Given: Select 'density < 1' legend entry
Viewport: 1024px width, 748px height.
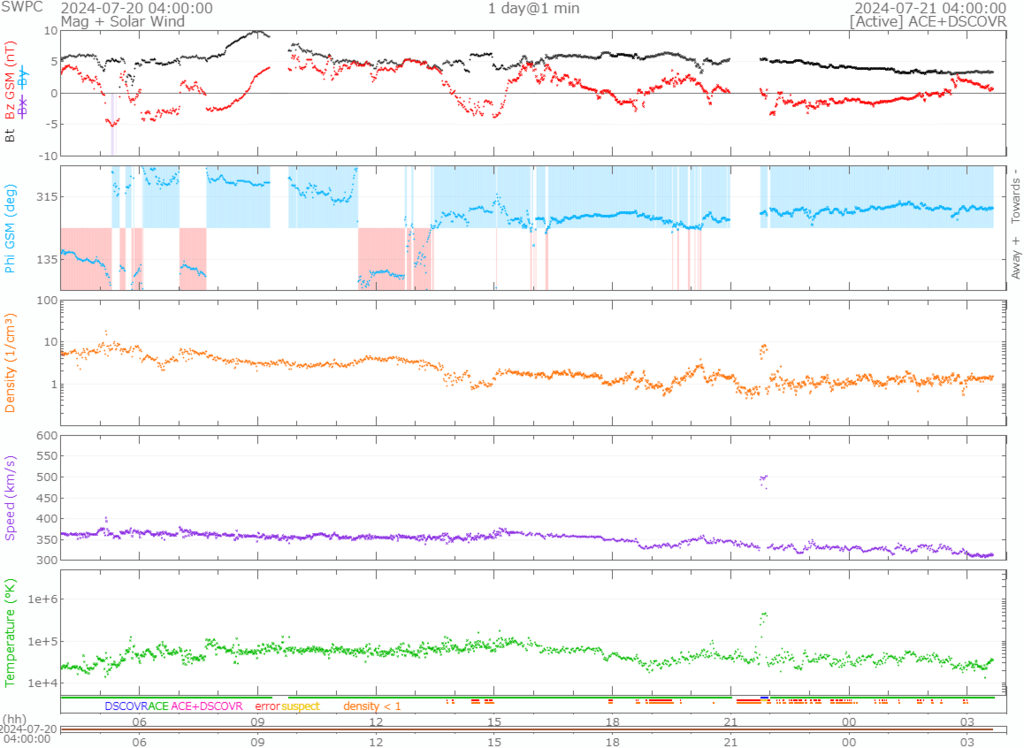Looking at the screenshot, I should [372, 706].
